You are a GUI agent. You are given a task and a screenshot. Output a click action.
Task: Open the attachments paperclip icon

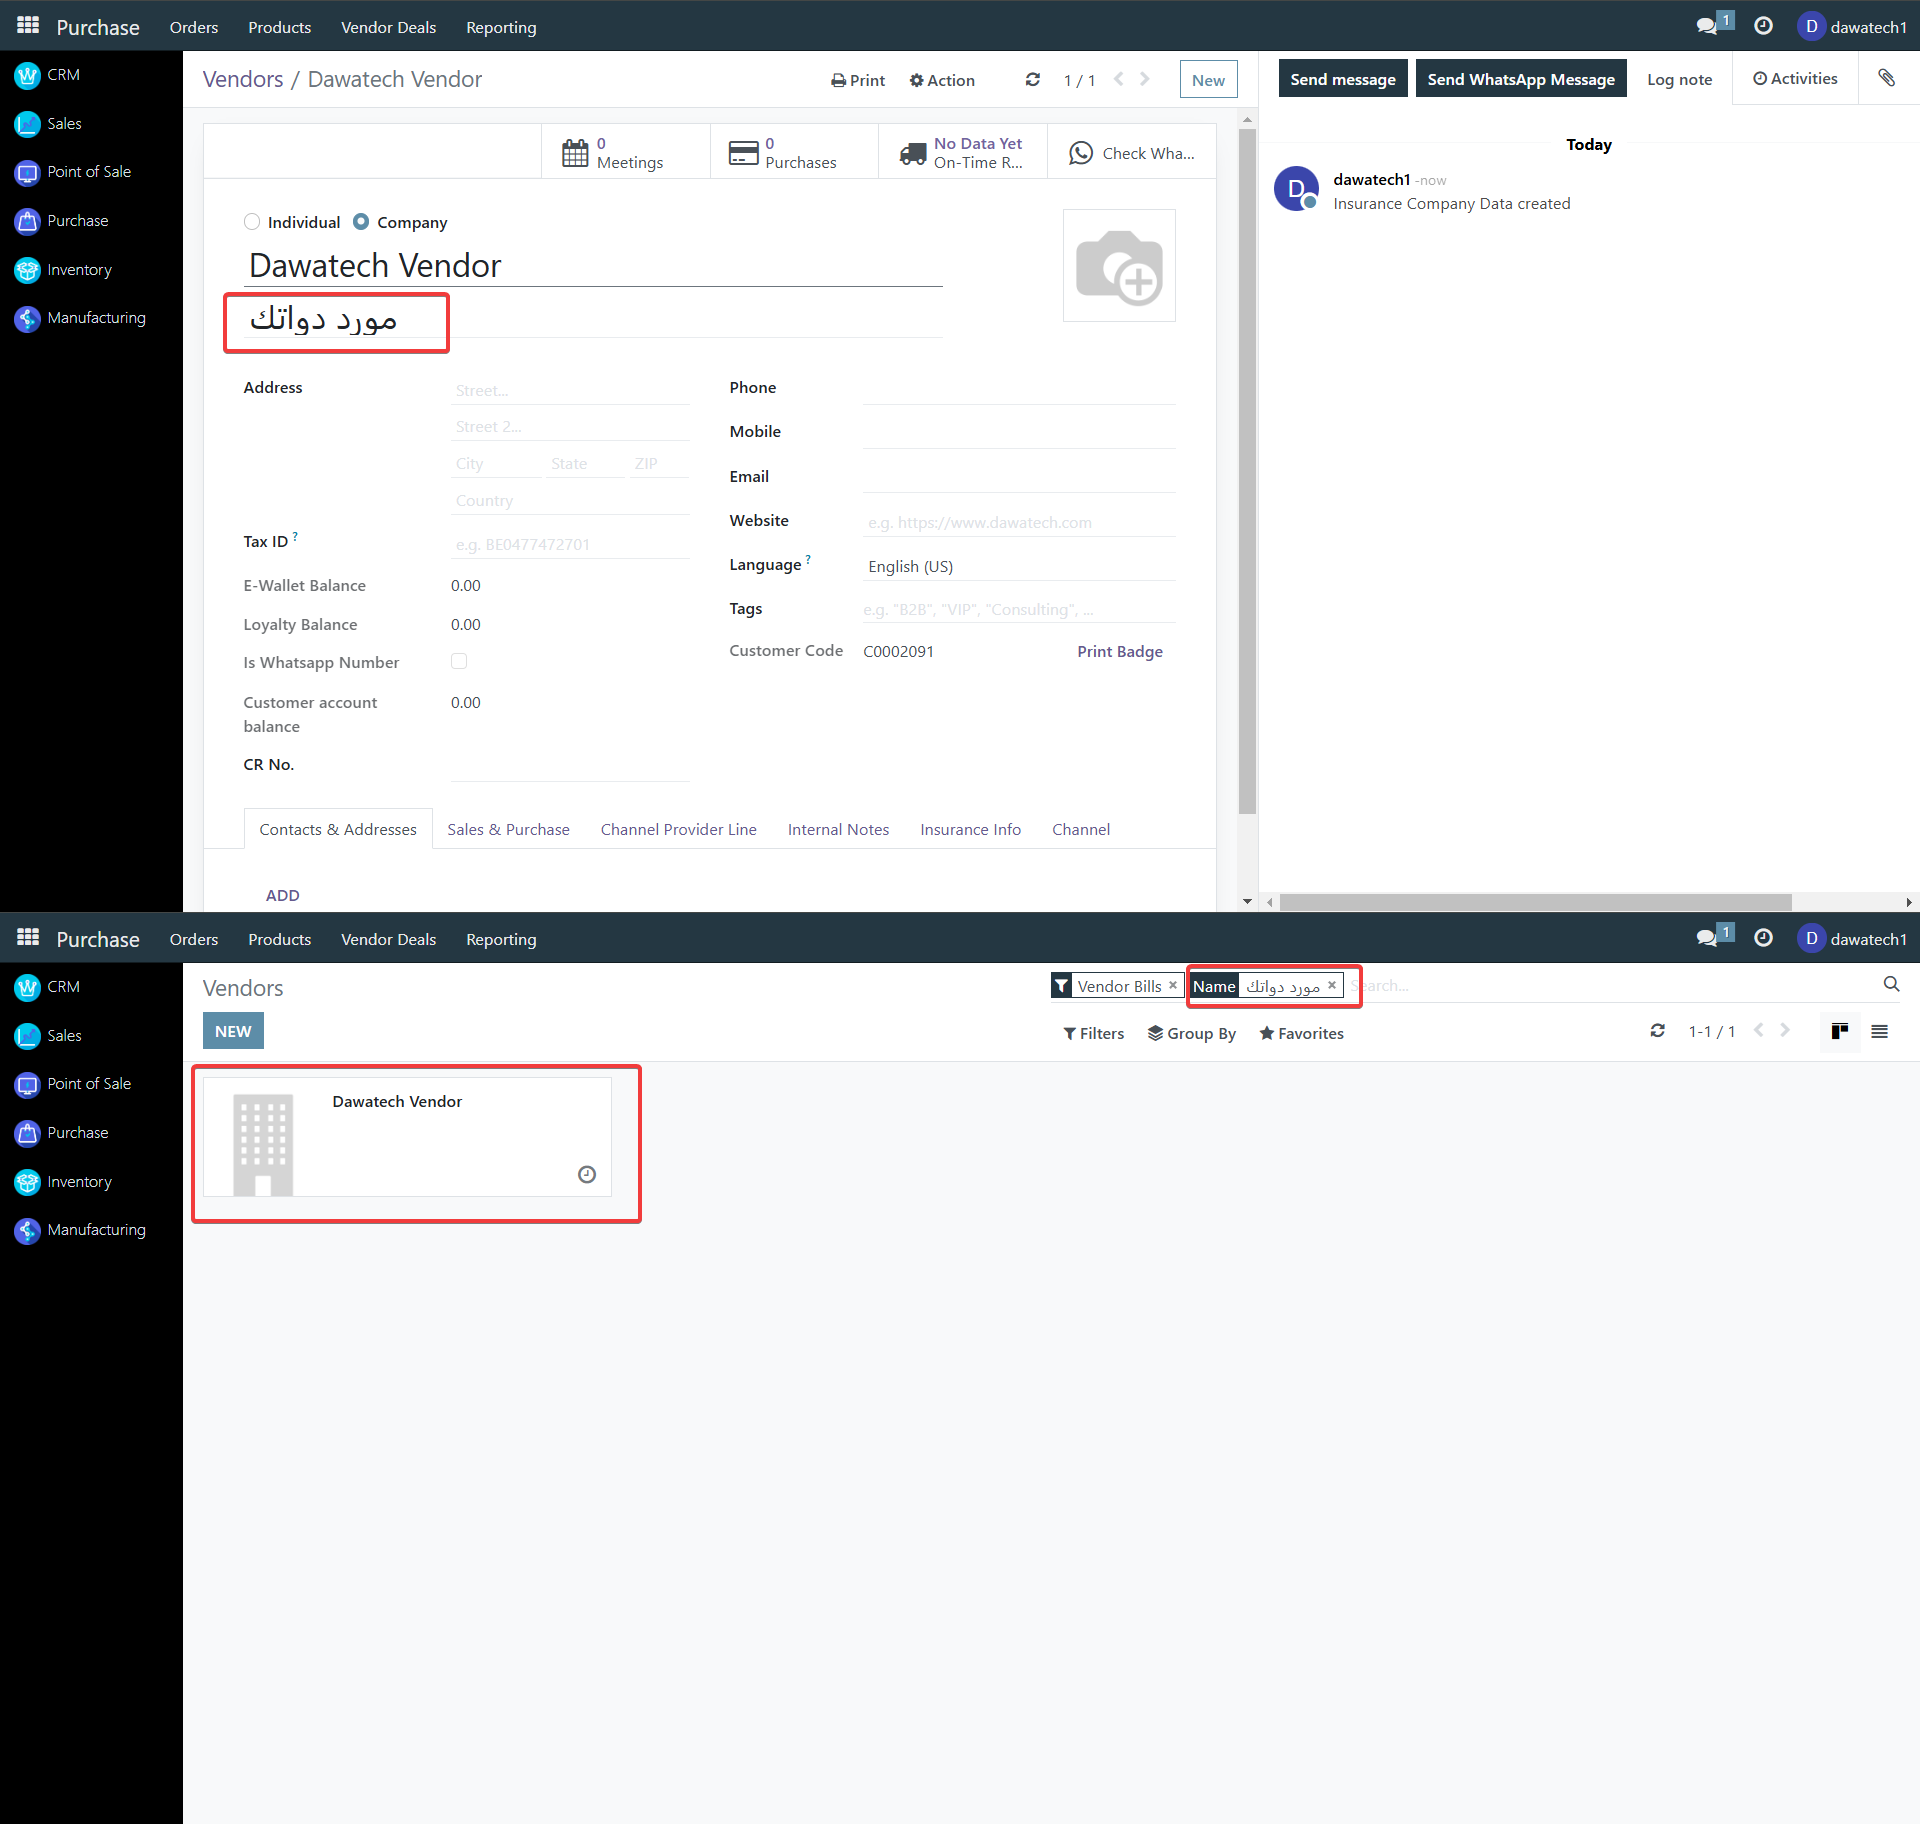pos(1886,78)
